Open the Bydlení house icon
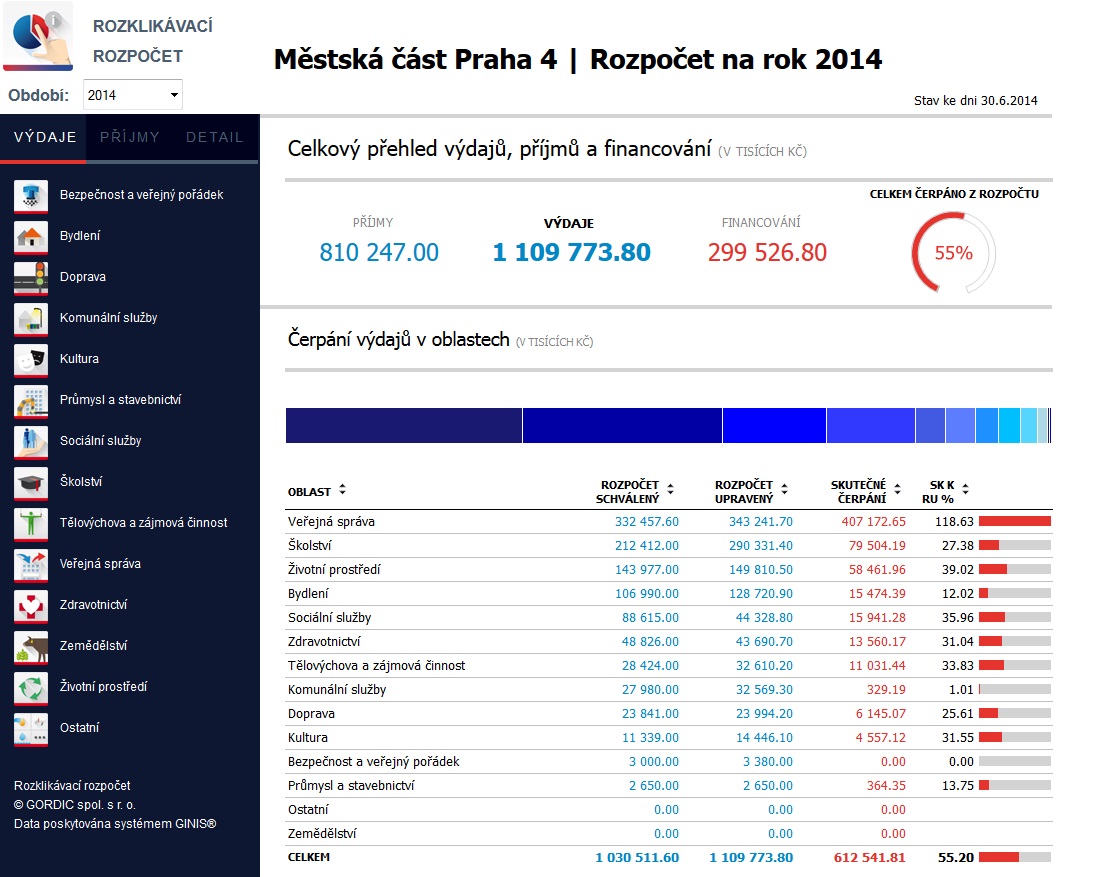This screenshot has height=877, width=1114. [31, 237]
